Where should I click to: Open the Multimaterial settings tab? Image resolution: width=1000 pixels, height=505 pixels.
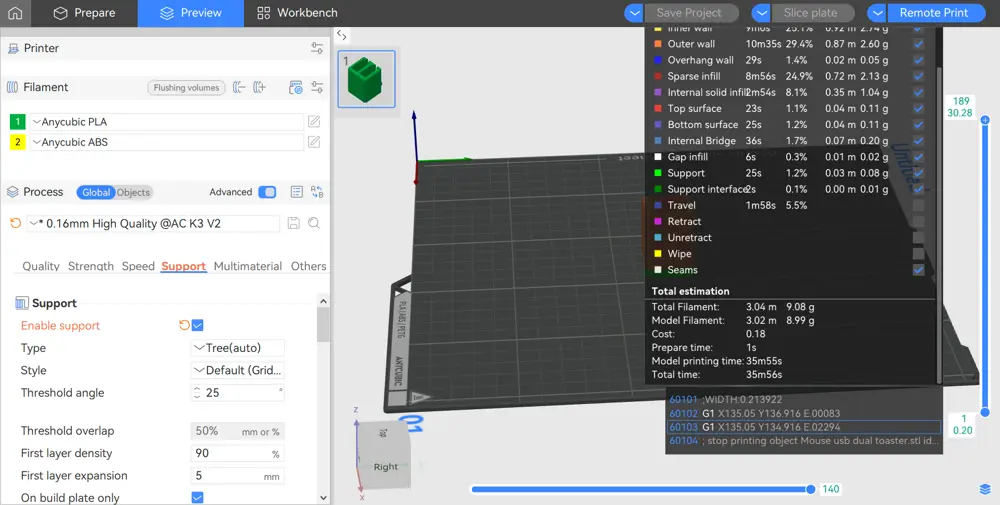247,266
